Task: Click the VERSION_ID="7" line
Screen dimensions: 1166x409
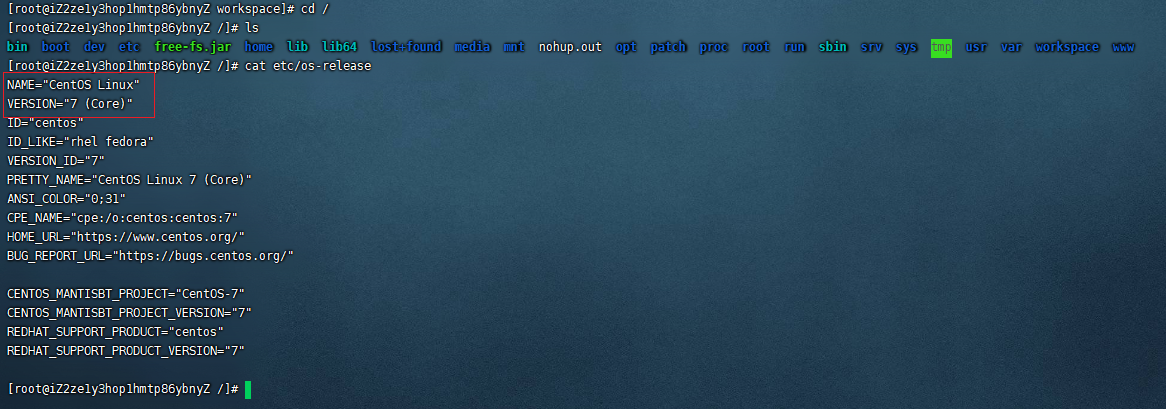Action: pos(56,161)
